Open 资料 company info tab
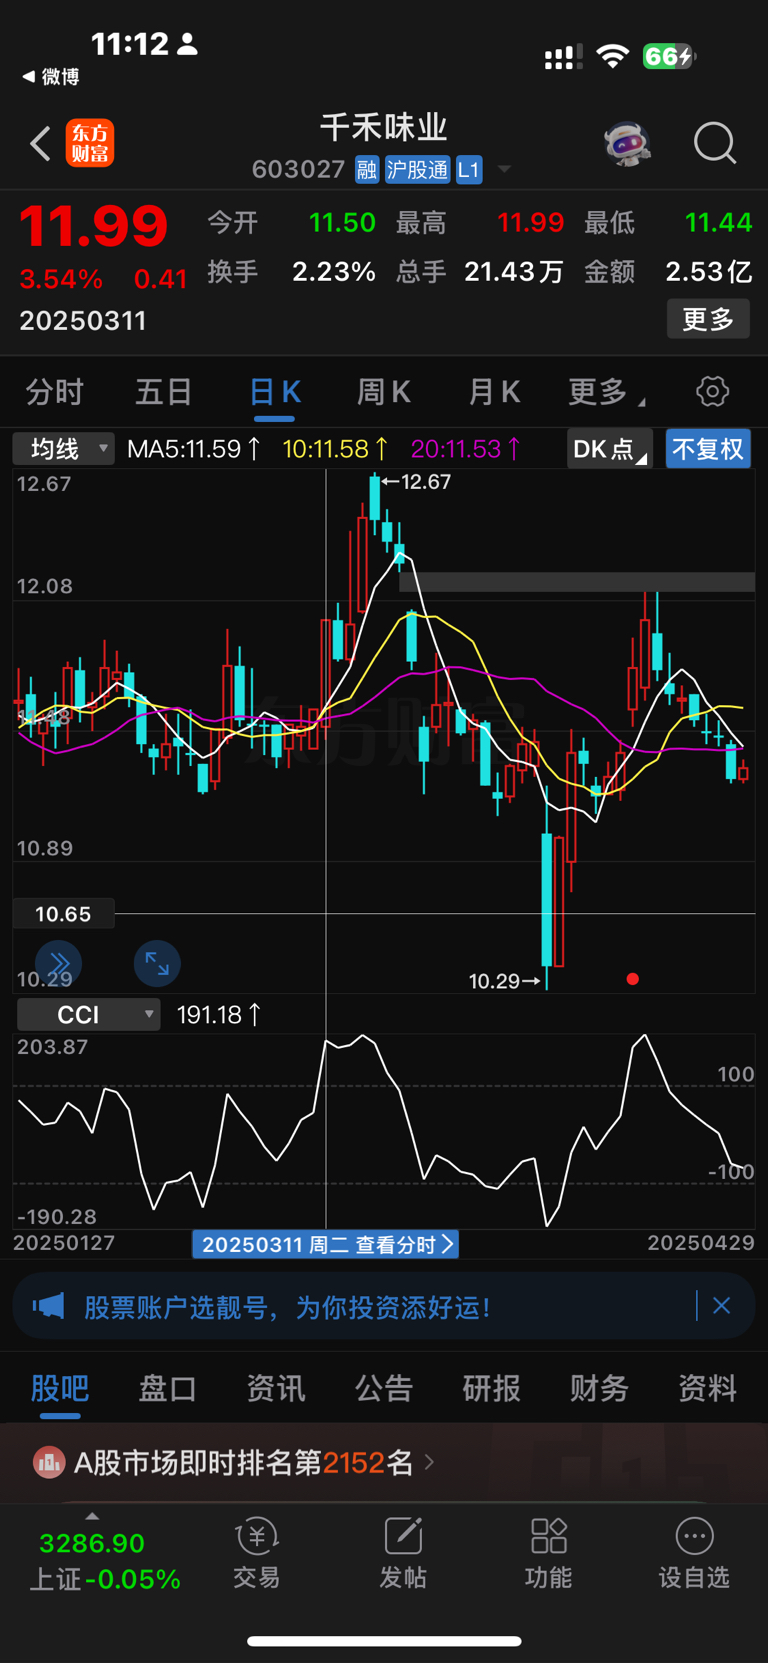768x1663 pixels. pos(707,1388)
